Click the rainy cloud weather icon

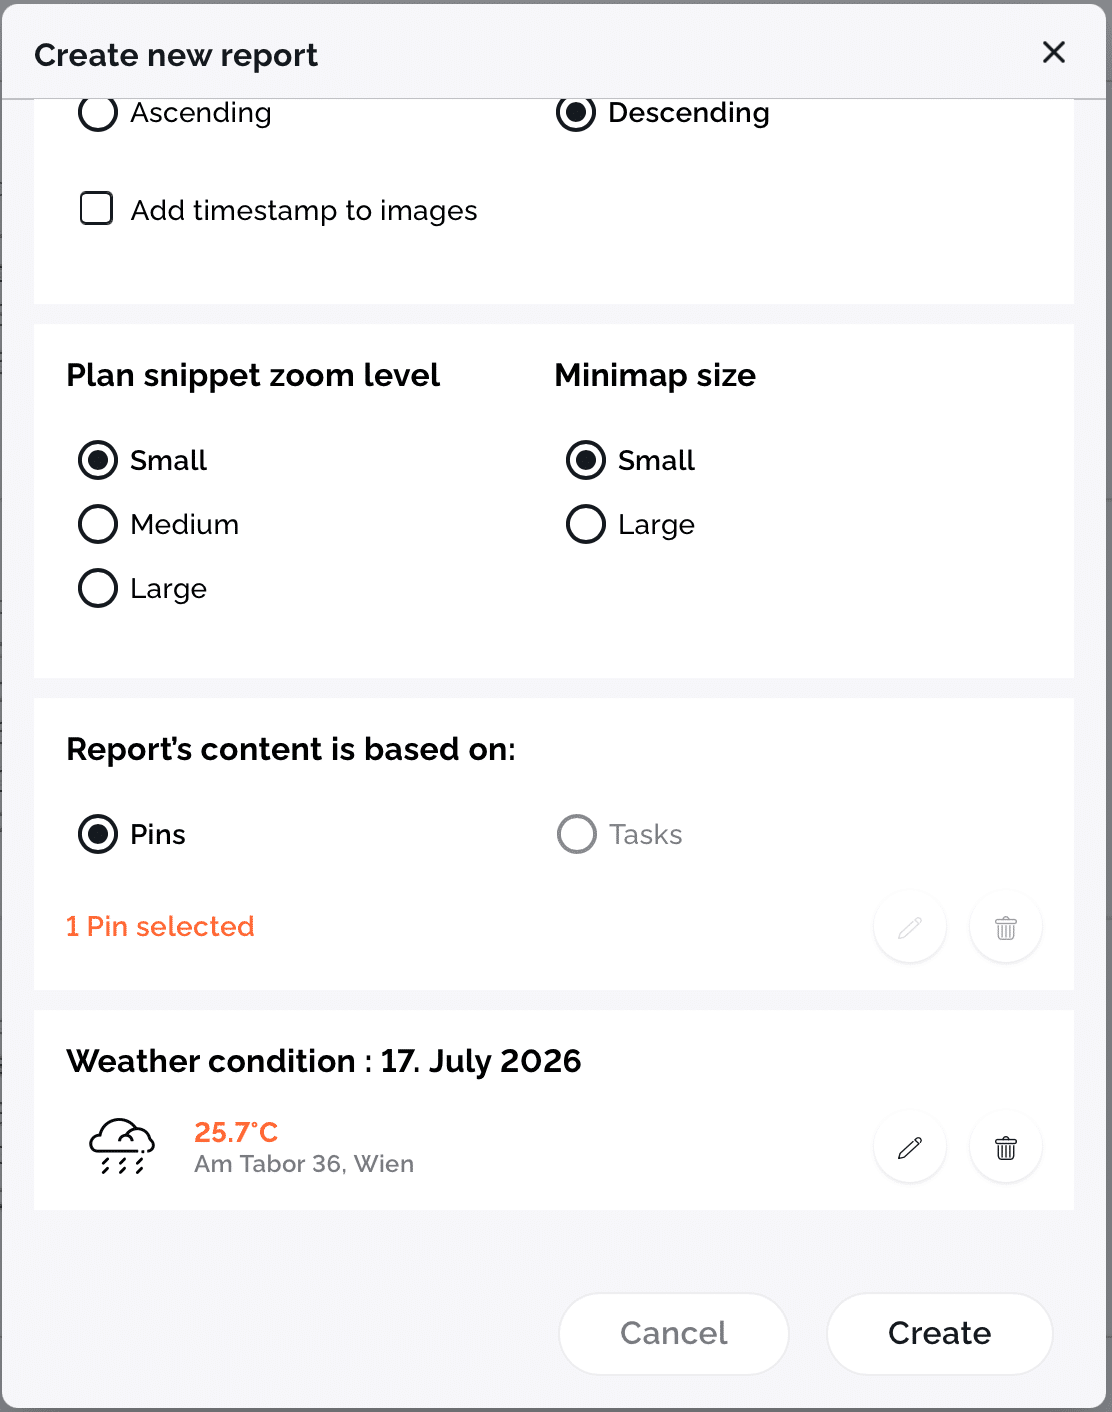tap(122, 1146)
